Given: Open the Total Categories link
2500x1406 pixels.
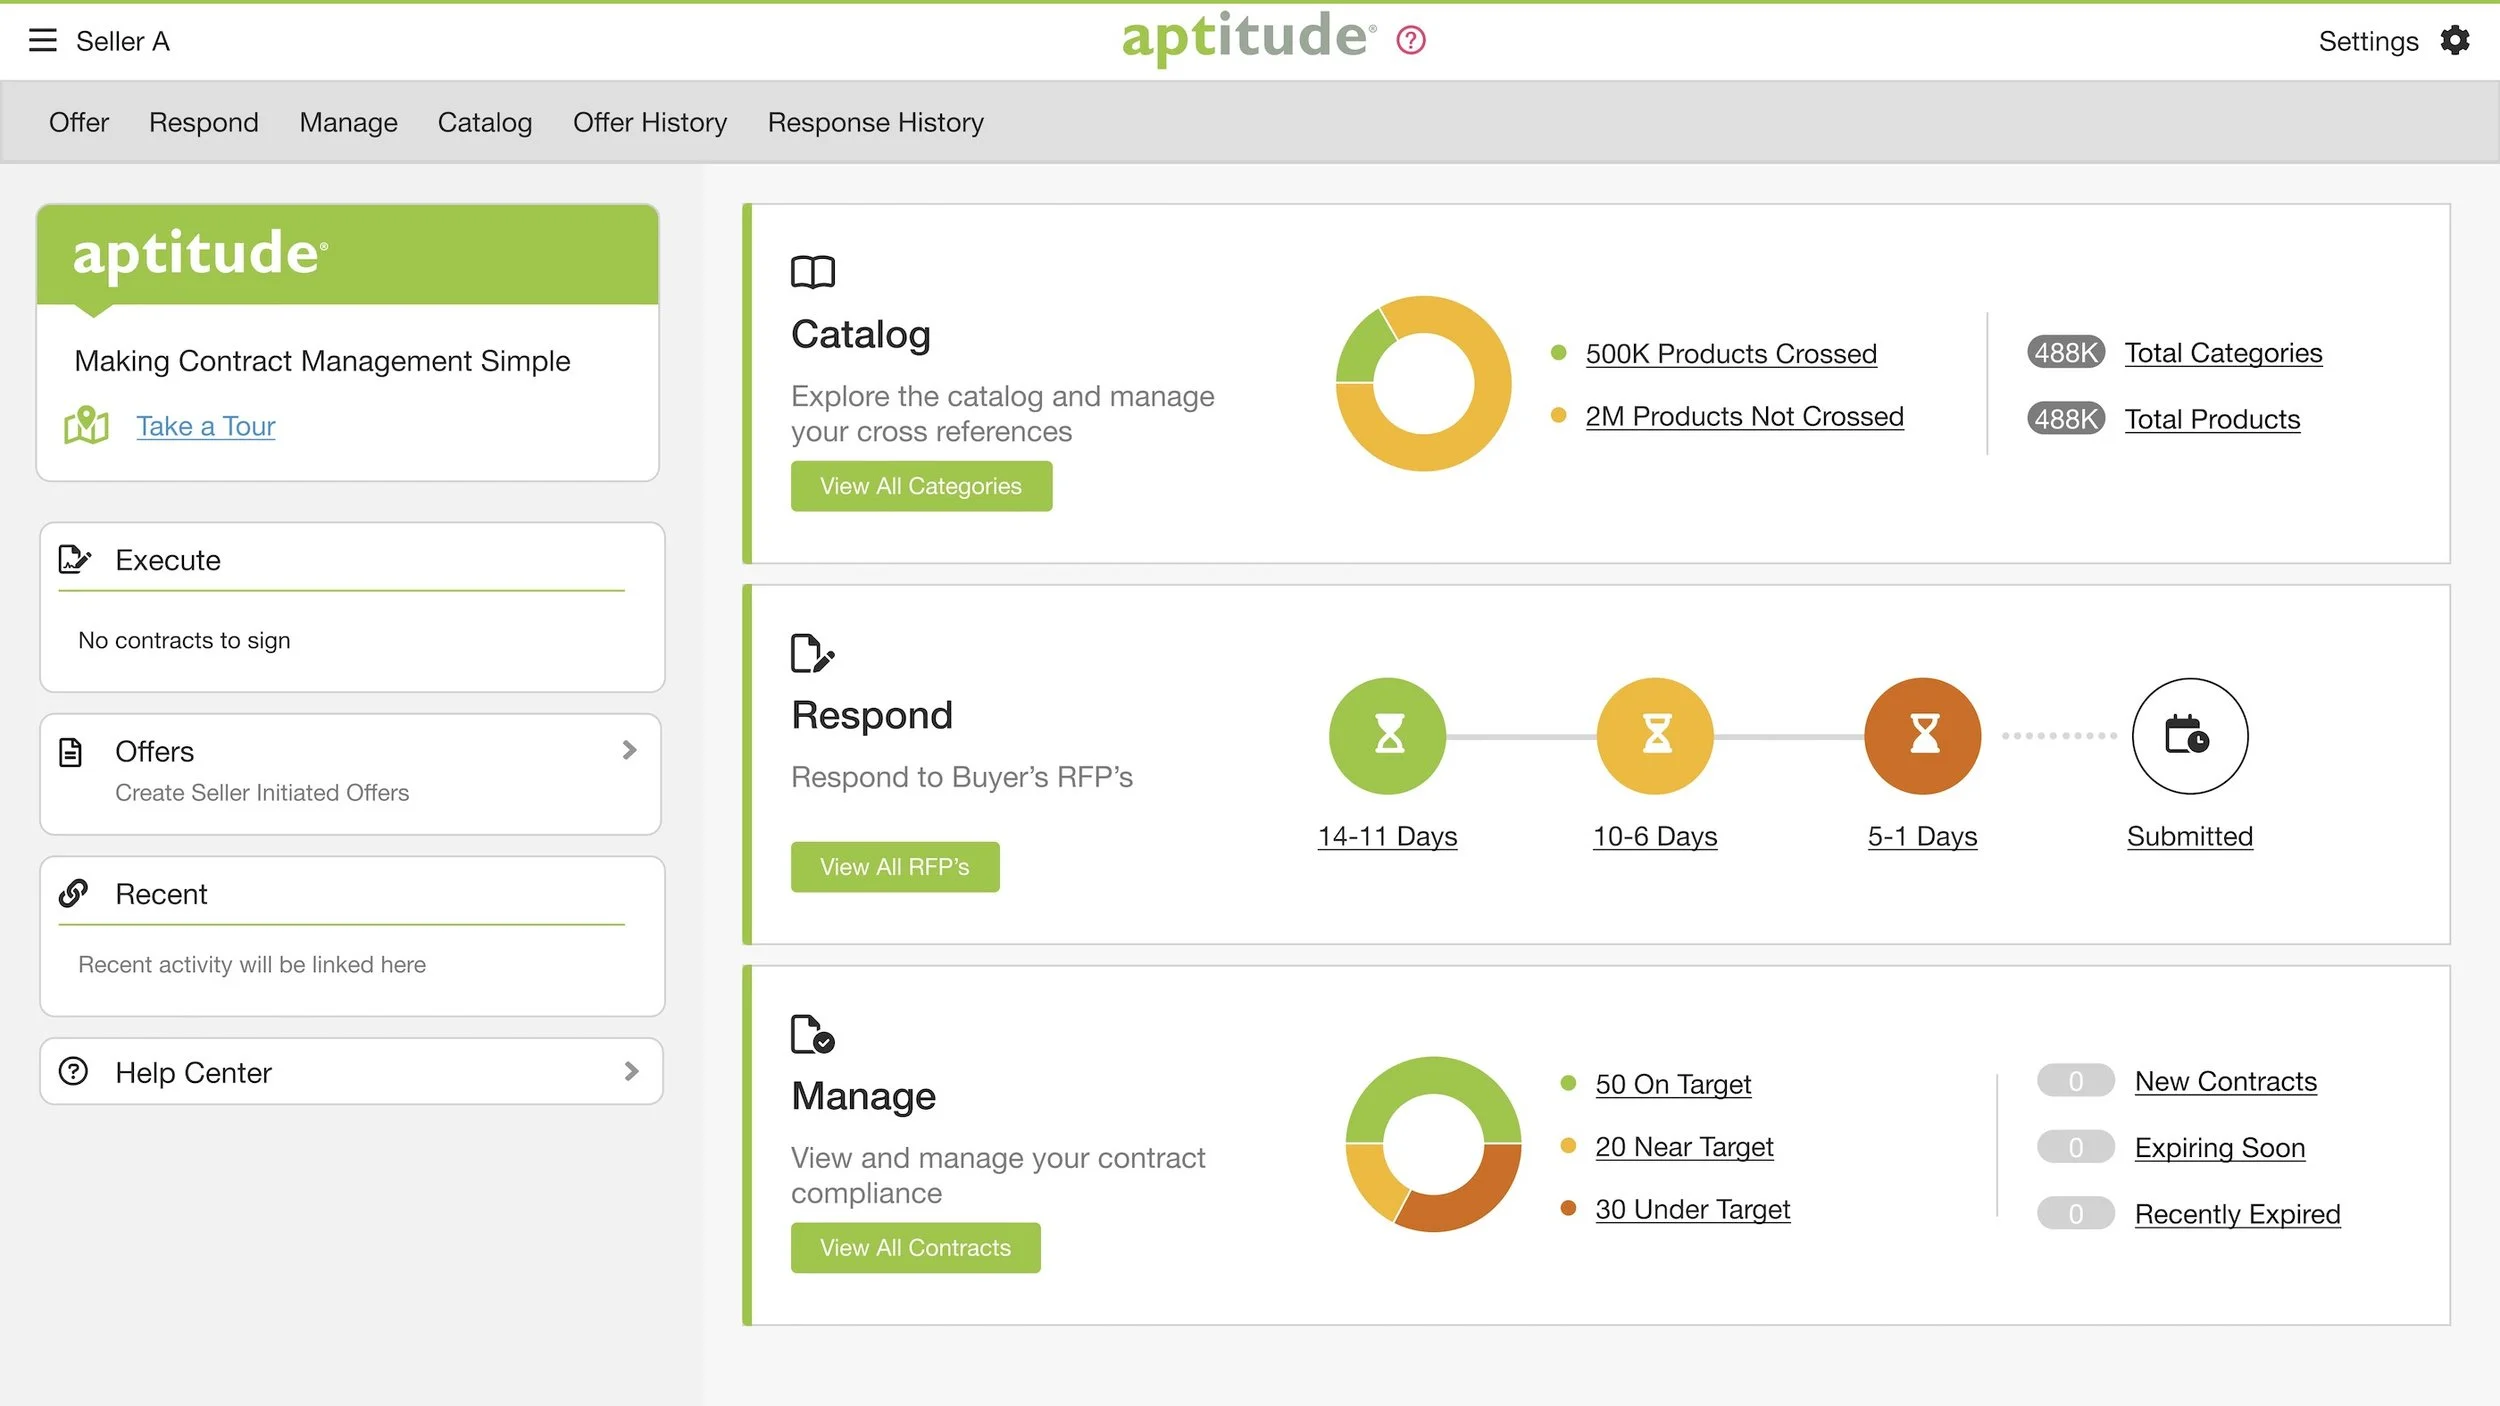Looking at the screenshot, I should (2223, 352).
